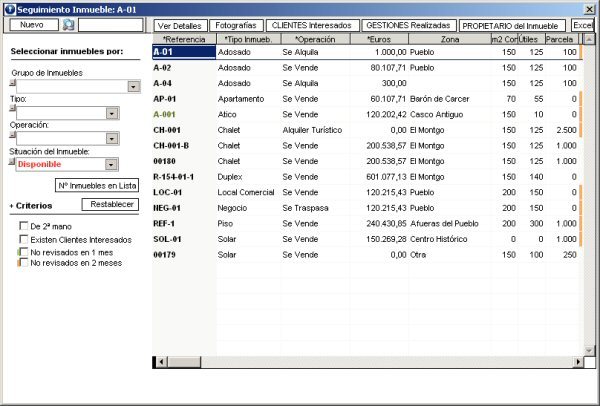
Task: Click the app icon in the title bar
Action: coord(9,8)
